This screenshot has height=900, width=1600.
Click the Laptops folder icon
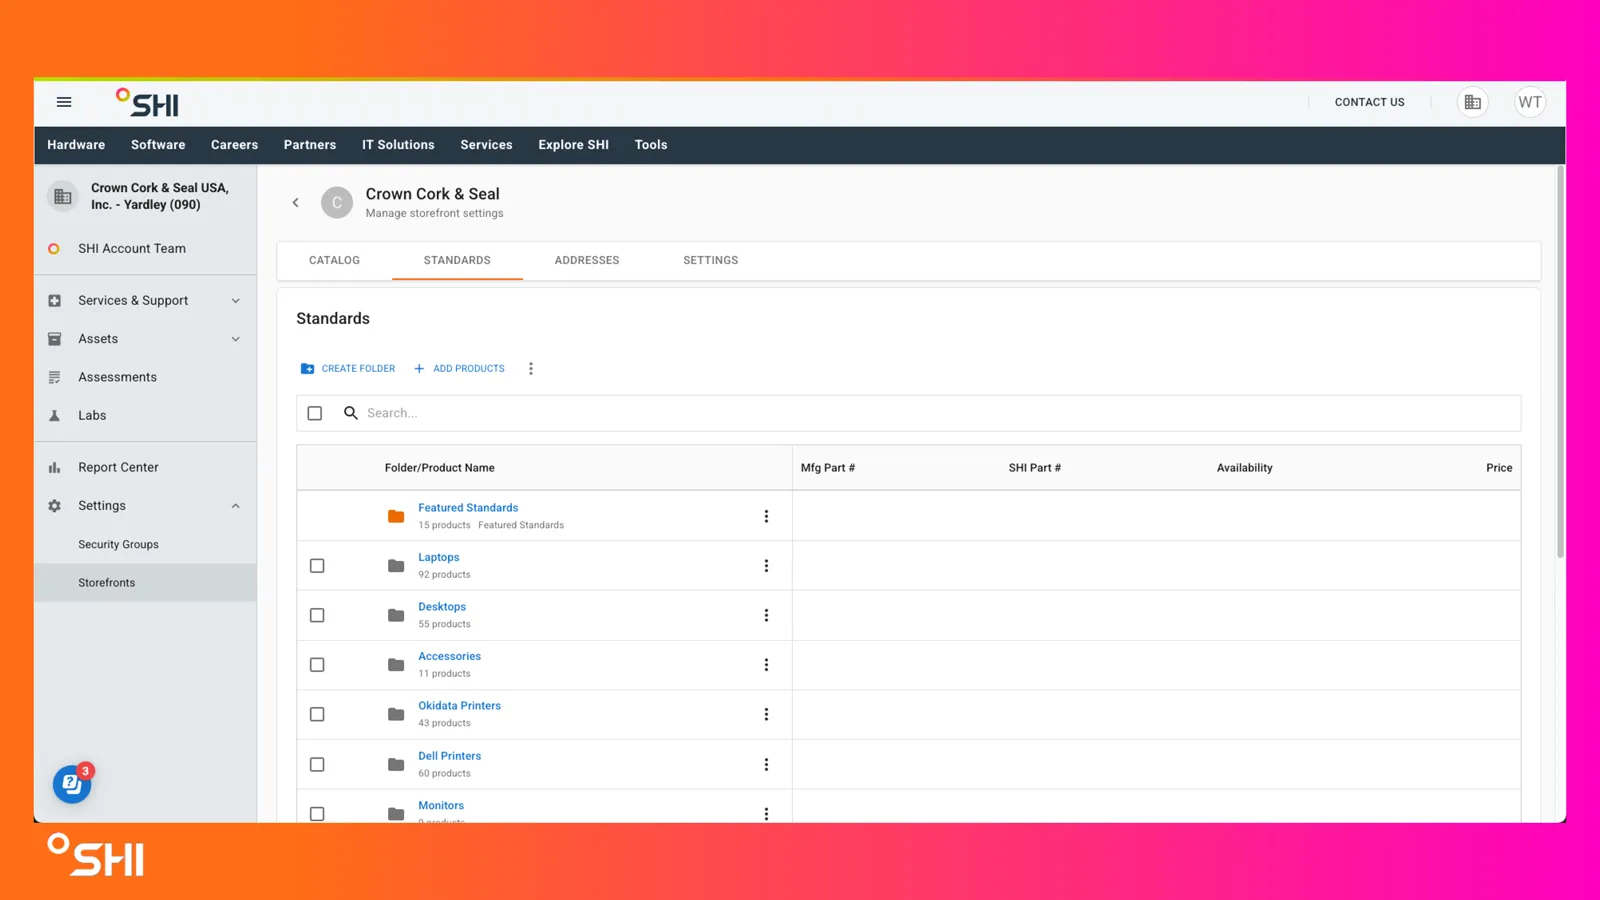[x=396, y=566]
